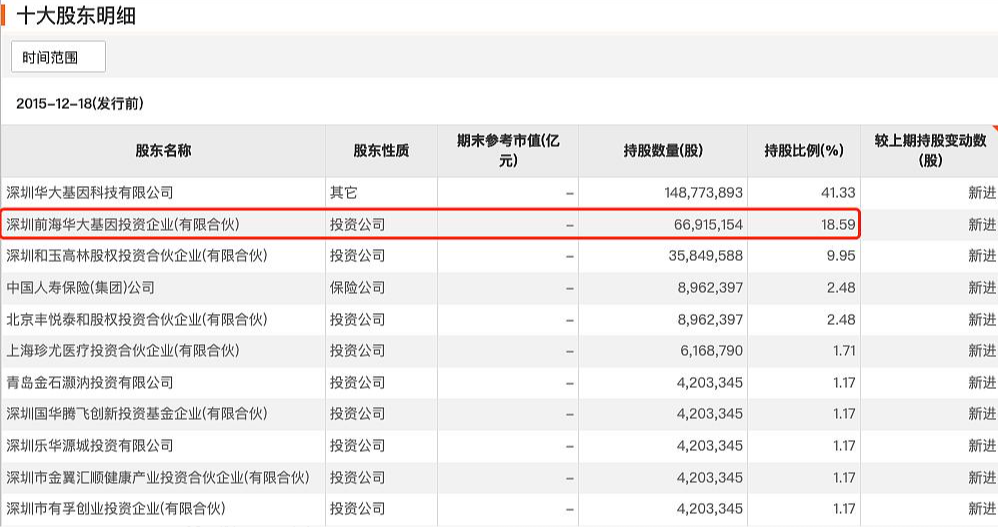
Task: Click the 持股比例(%) column header
Action: pyautogui.click(x=803, y=151)
